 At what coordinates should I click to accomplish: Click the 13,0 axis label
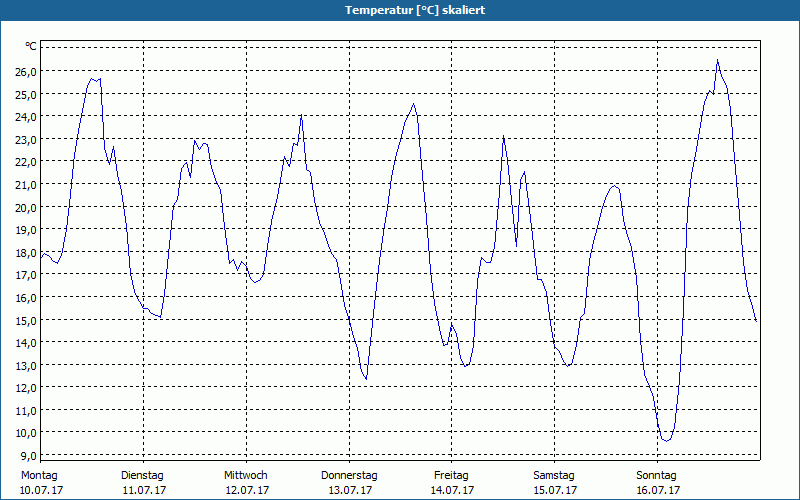click(27, 365)
